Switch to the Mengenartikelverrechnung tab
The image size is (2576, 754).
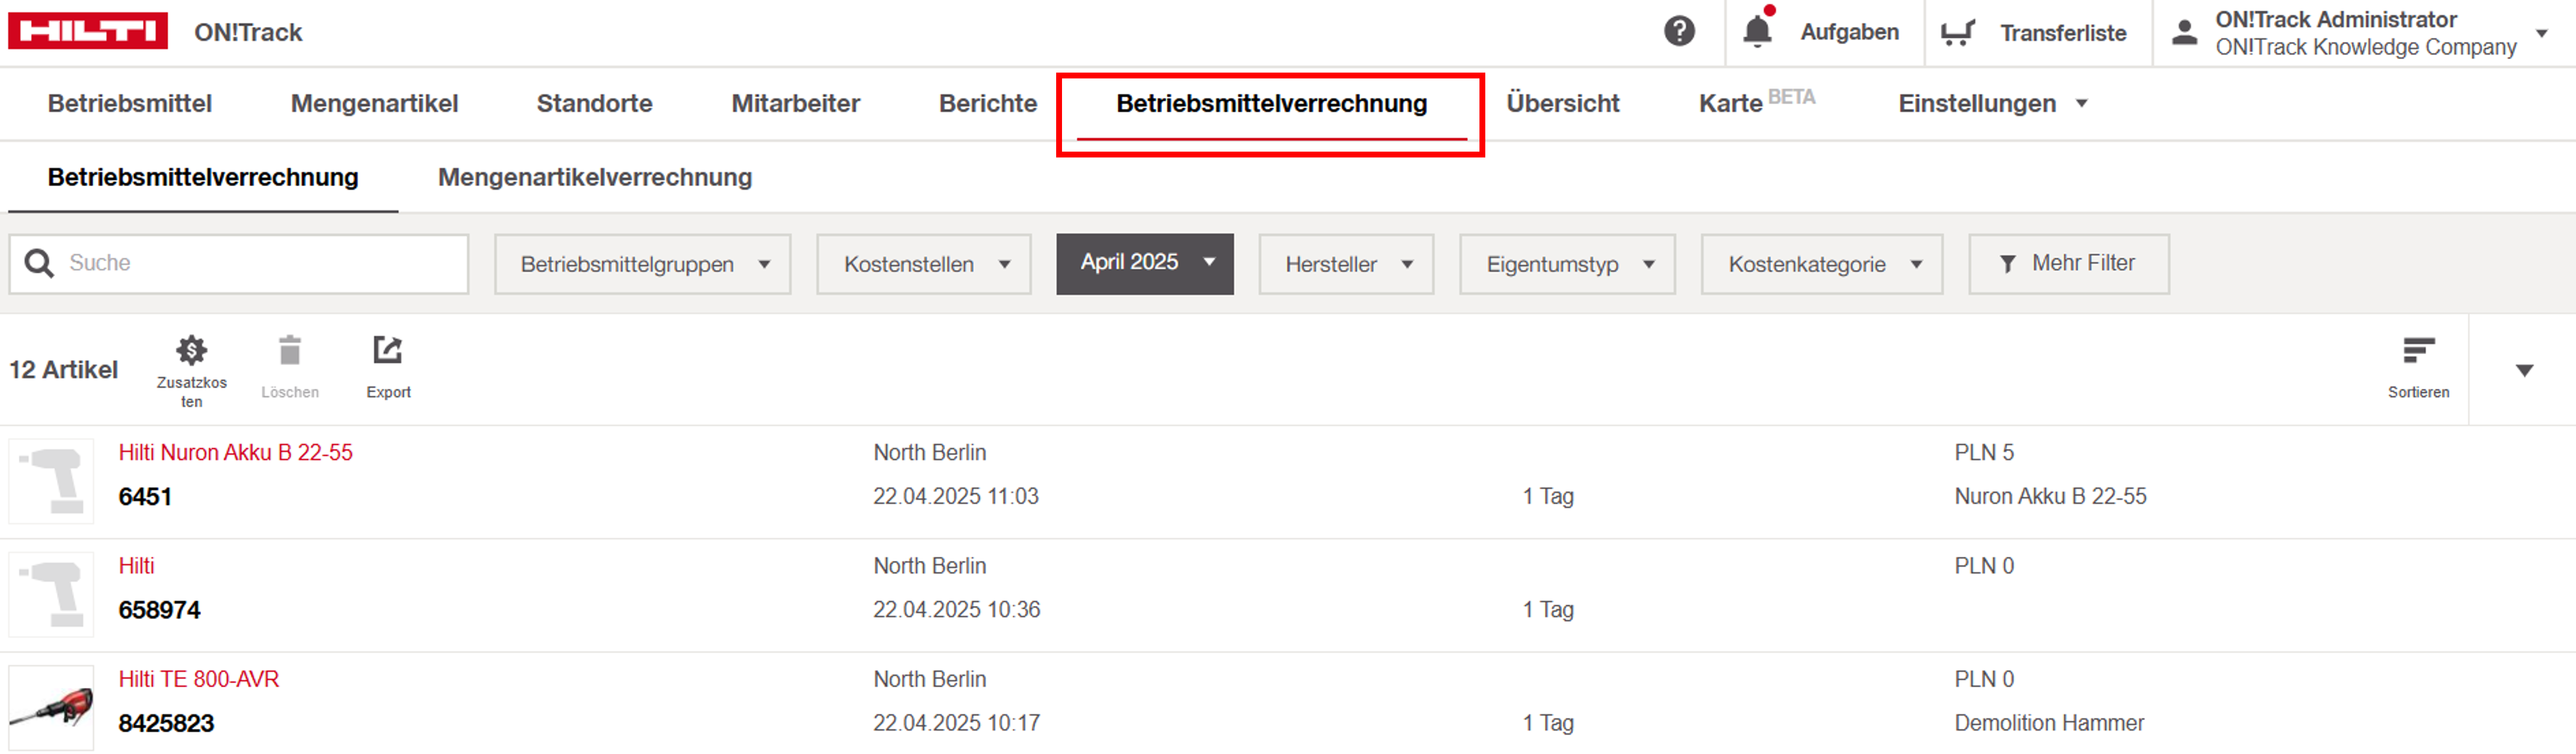pyautogui.click(x=595, y=178)
